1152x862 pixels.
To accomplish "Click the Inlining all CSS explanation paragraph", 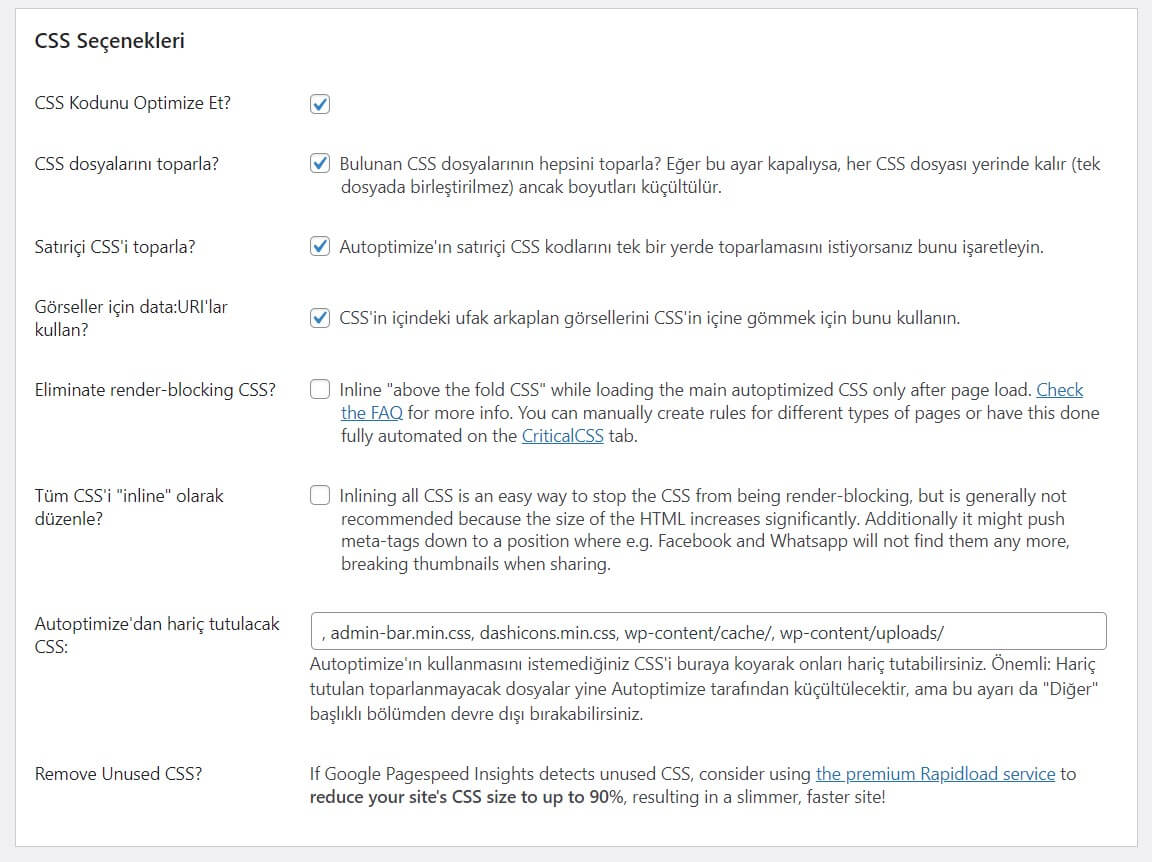I will click(x=705, y=530).
